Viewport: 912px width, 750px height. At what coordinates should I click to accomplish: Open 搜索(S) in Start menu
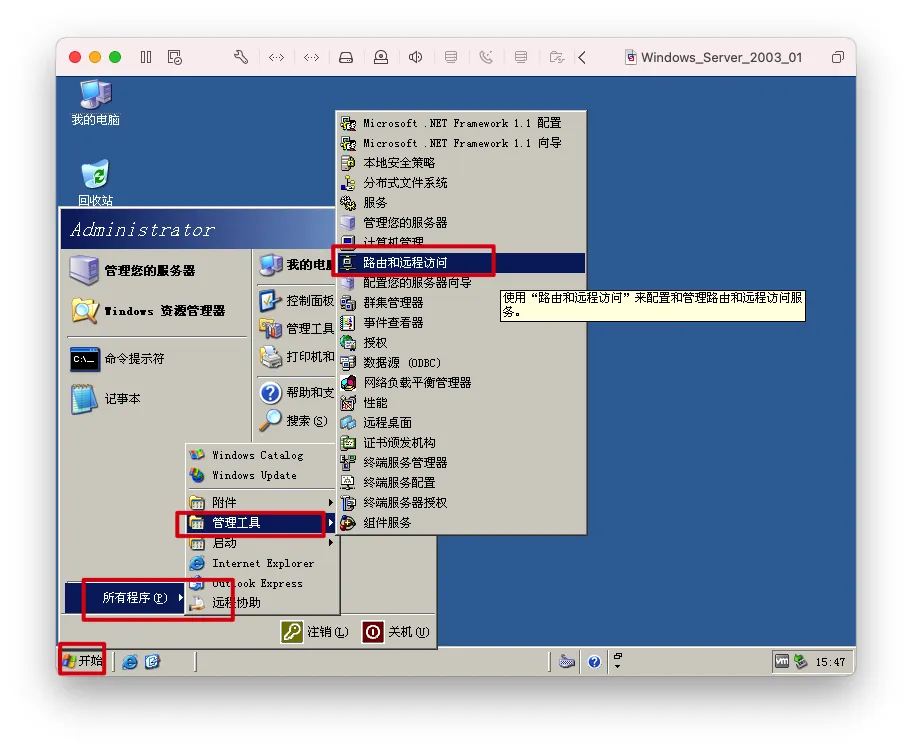point(294,421)
